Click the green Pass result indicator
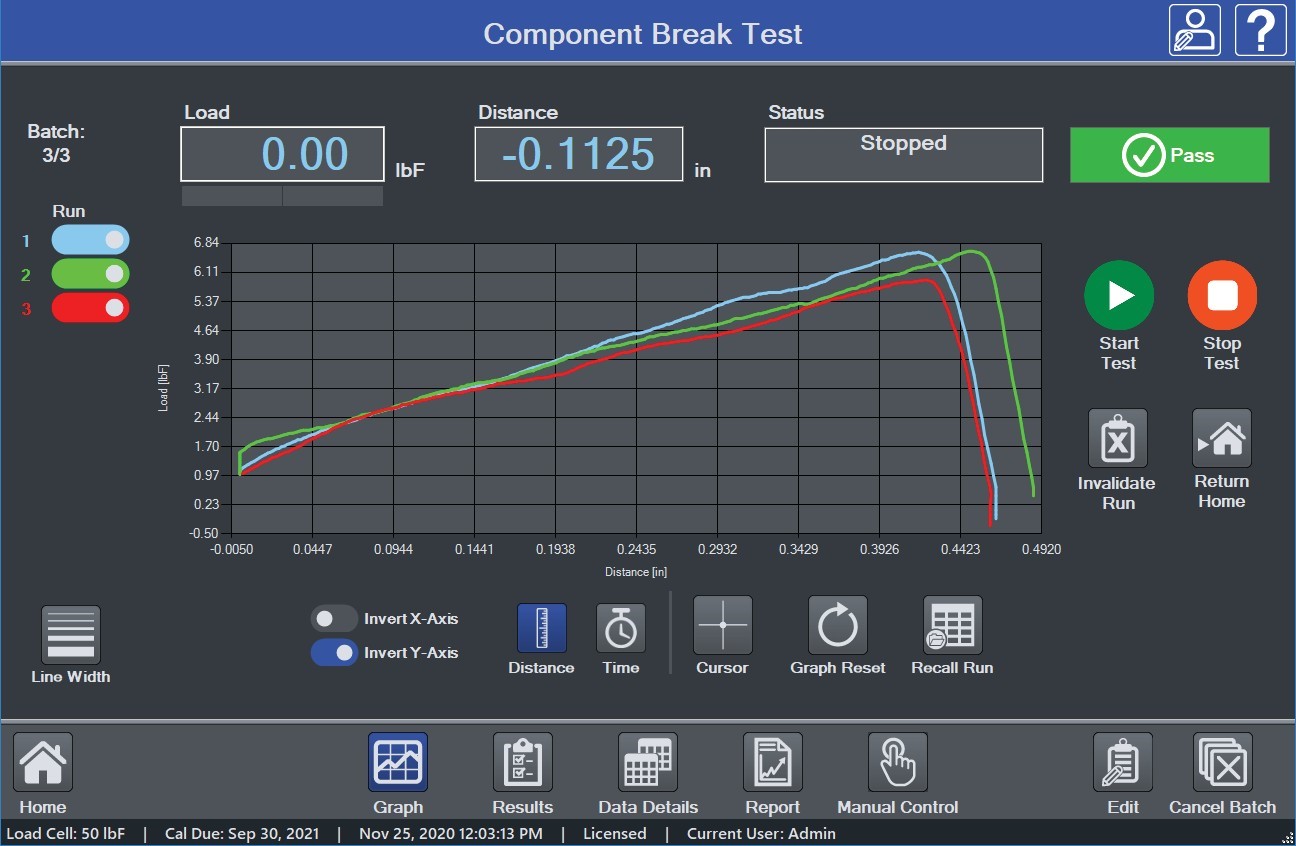Image resolution: width=1296 pixels, height=846 pixels. coord(1169,155)
